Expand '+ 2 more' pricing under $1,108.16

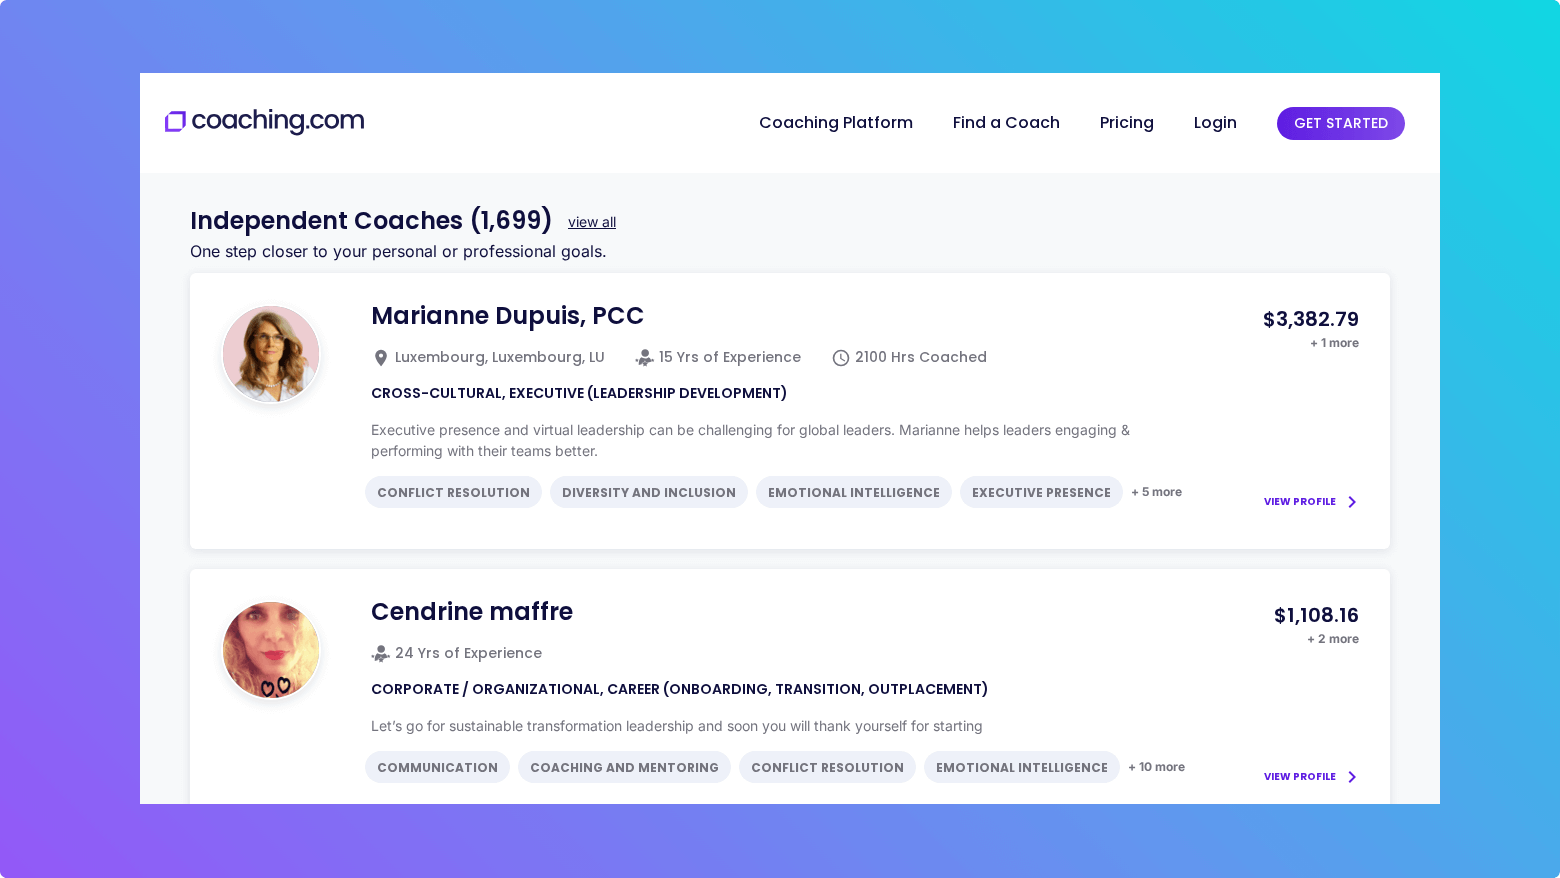(1332, 639)
